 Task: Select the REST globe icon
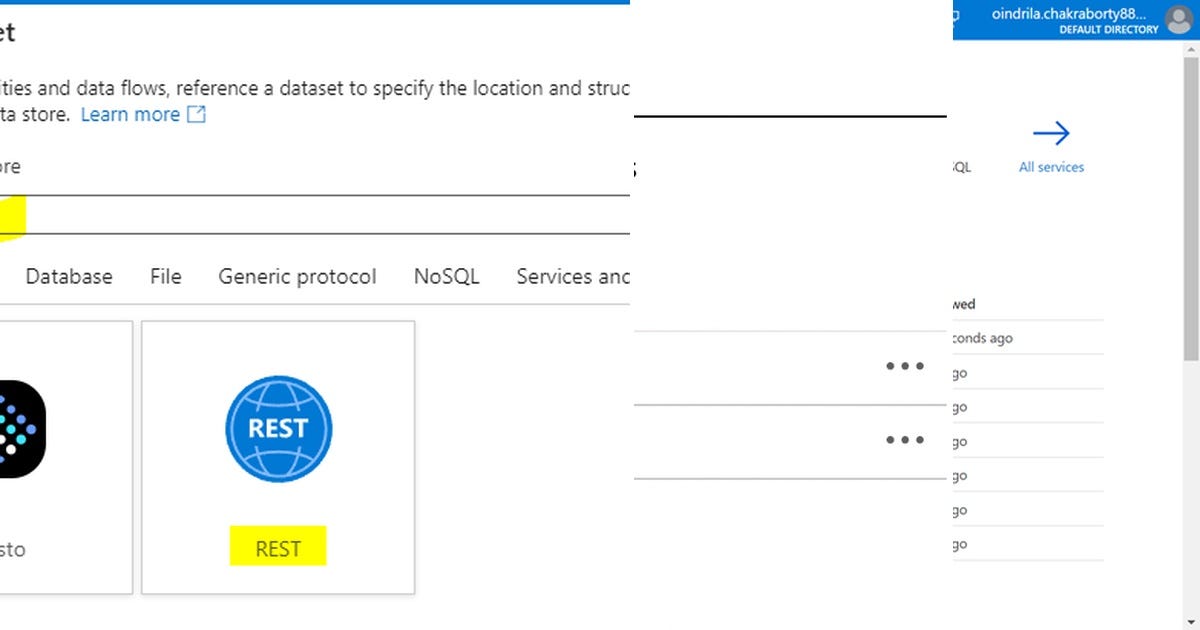(x=278, y=429)
